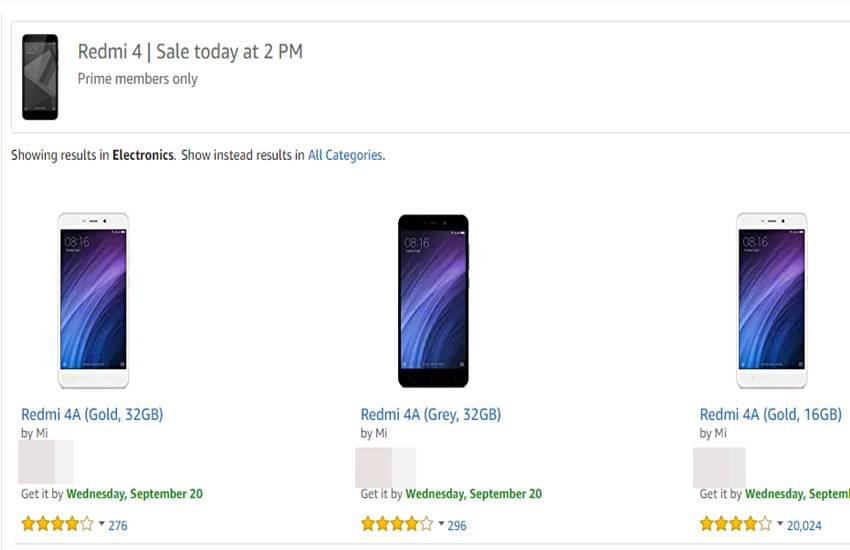Image resolution: width=850 pixels, height=550 pixels.
Task: Open the 276 reviews count link
Action: pos(118,525)
